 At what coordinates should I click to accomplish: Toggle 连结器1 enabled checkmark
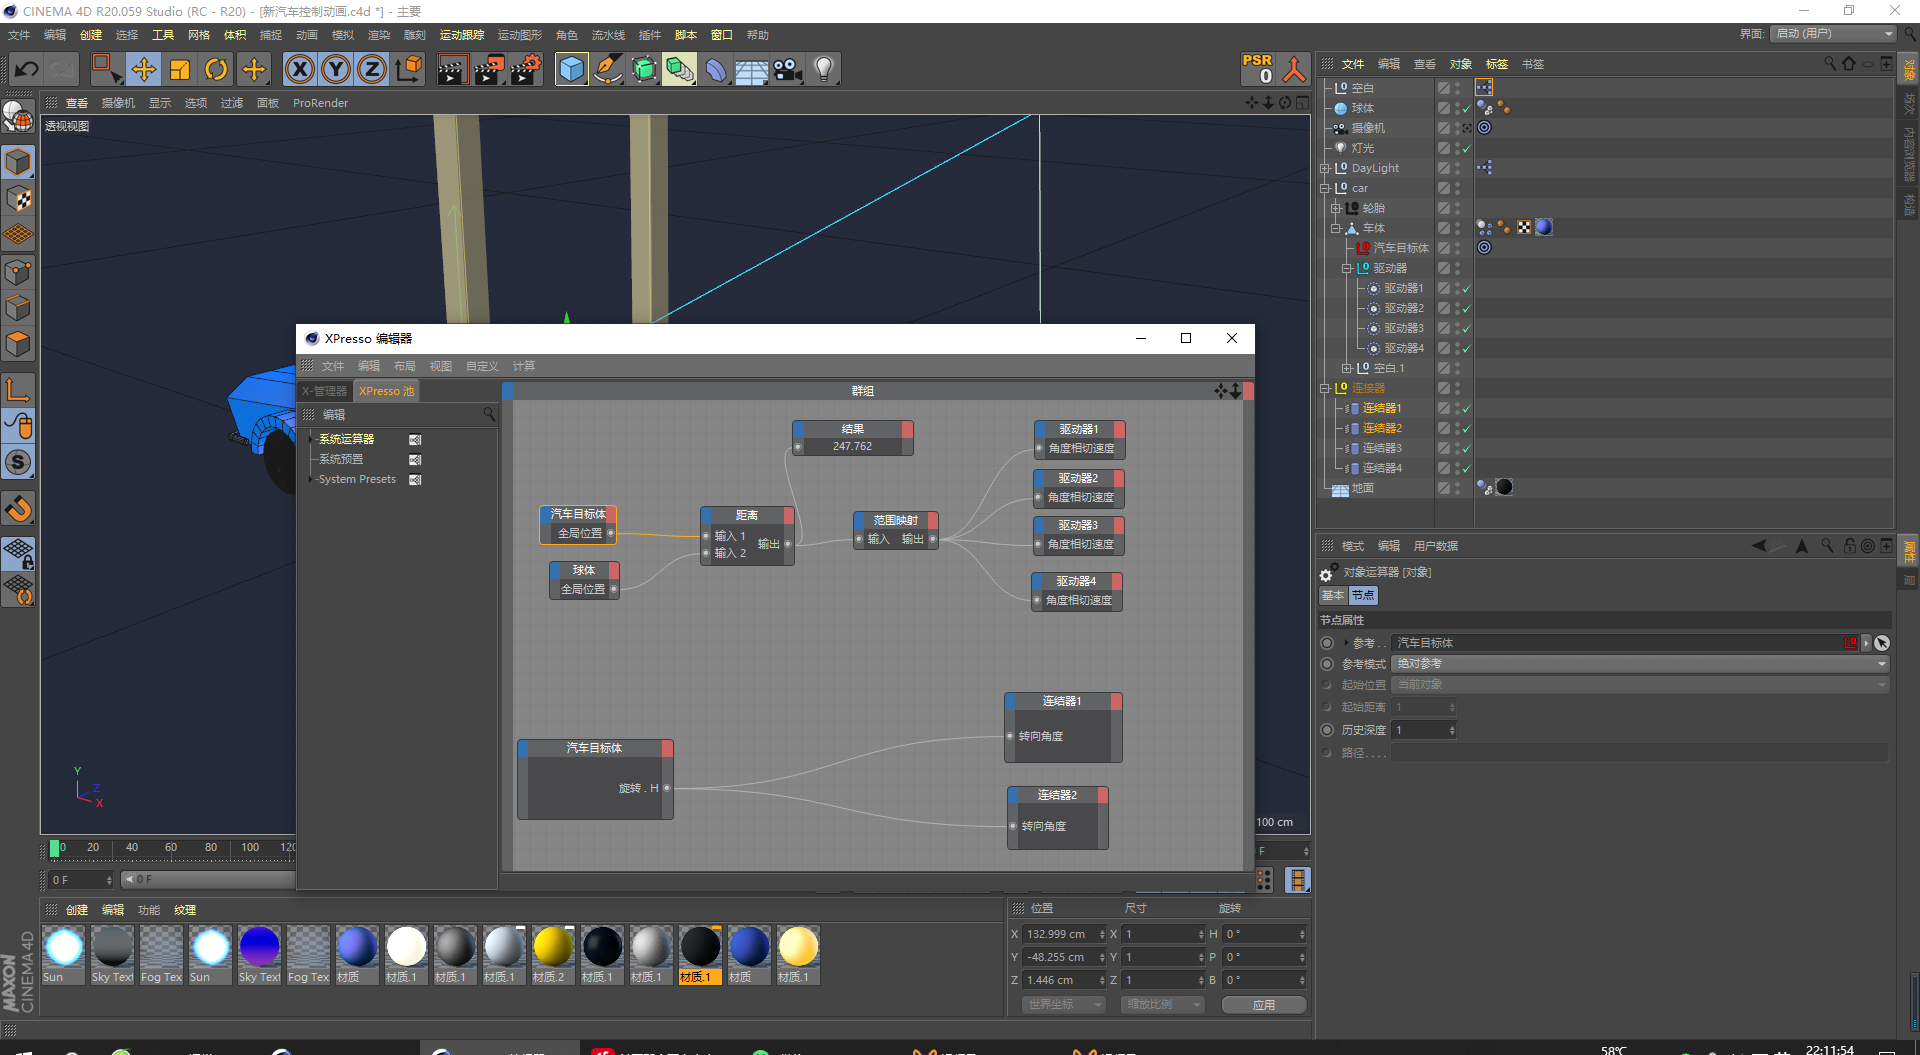pos(1466,409)
